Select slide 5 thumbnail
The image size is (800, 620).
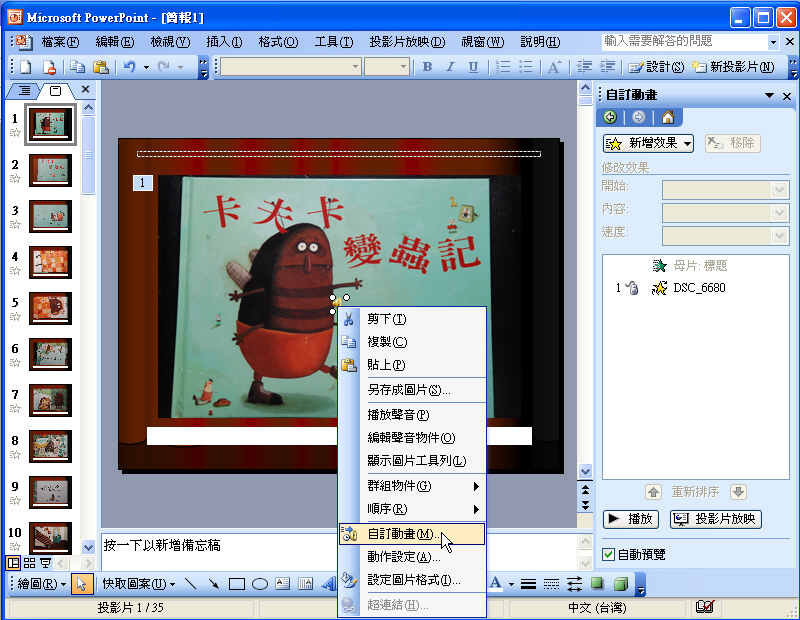50,308
